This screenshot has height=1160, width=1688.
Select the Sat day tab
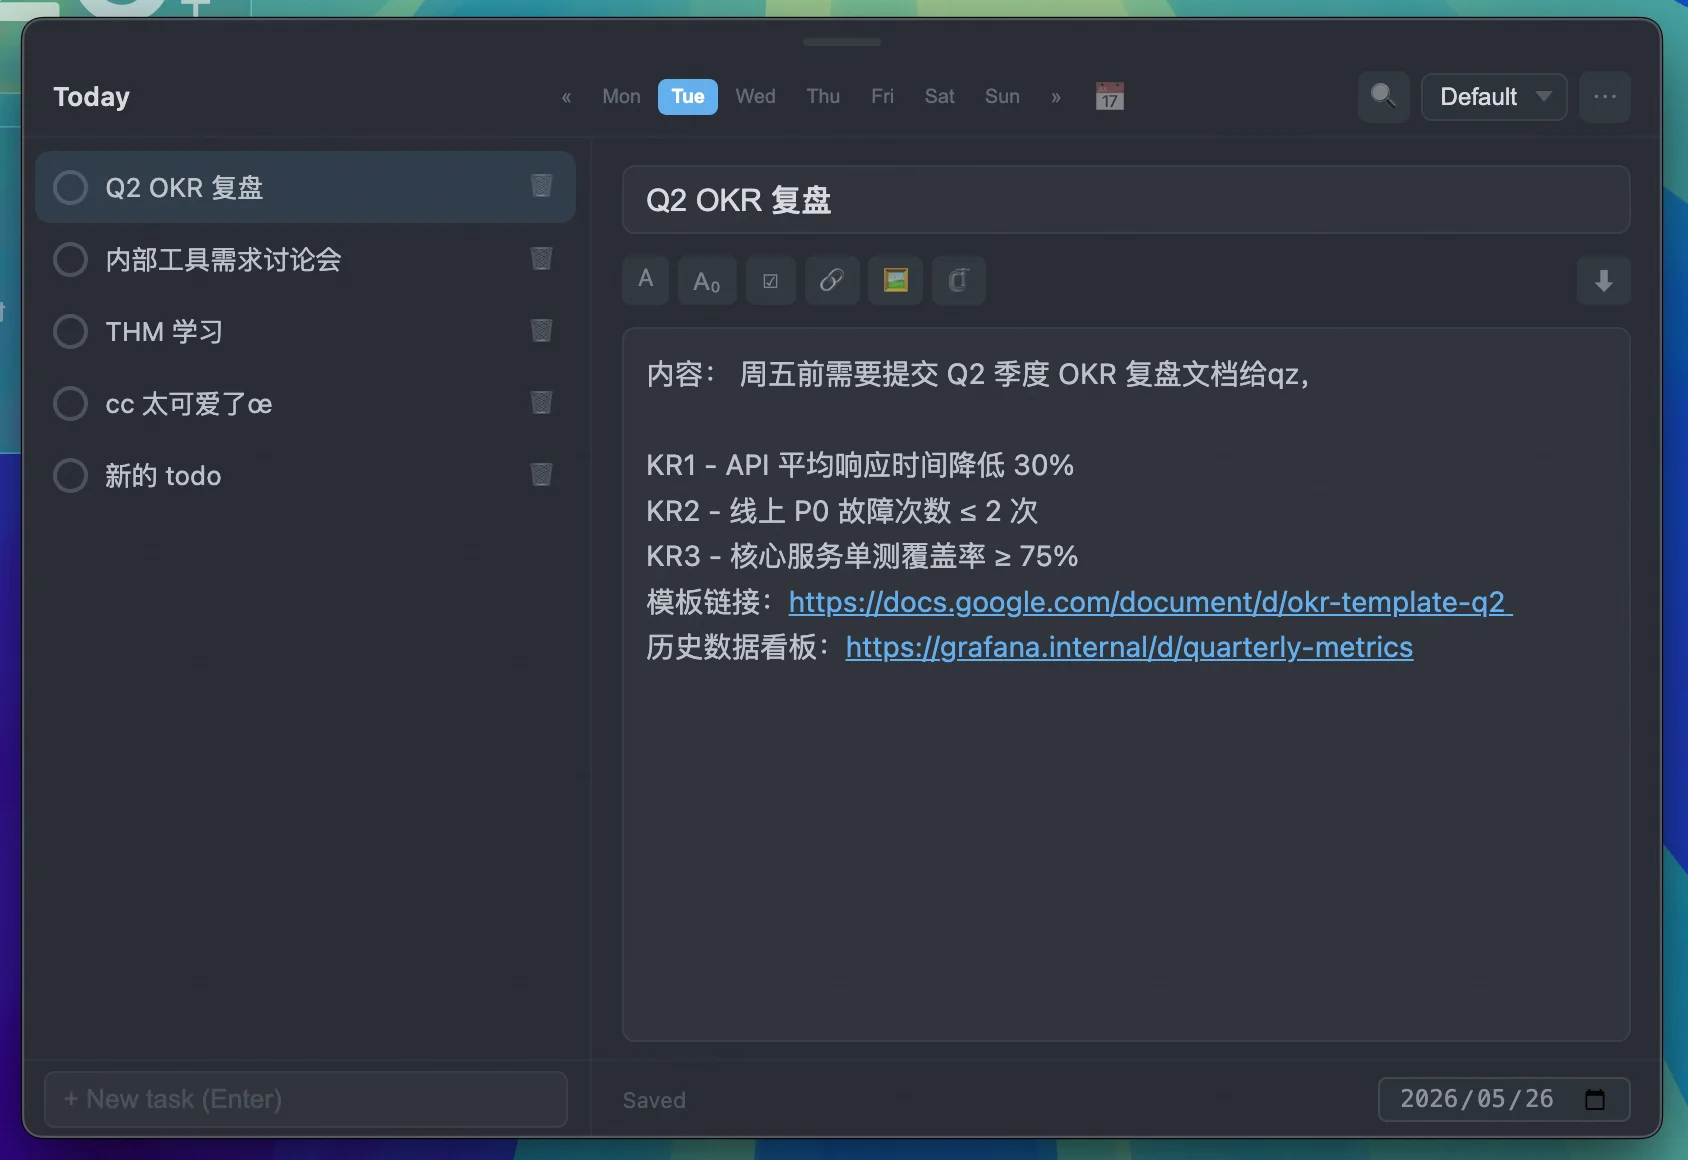click(939, 96)
